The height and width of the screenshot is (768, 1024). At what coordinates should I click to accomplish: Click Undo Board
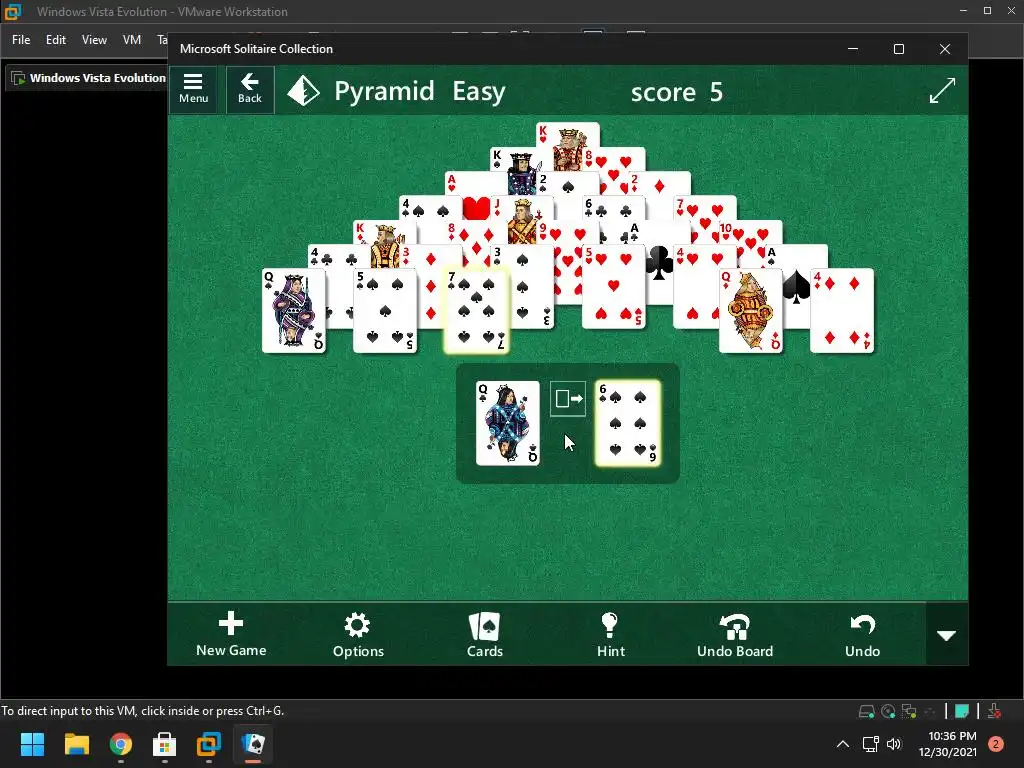tap(735, 634)
